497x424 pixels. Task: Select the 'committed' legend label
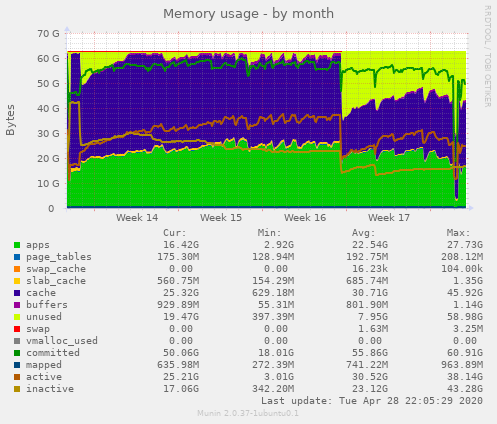(x=53, y=353)
